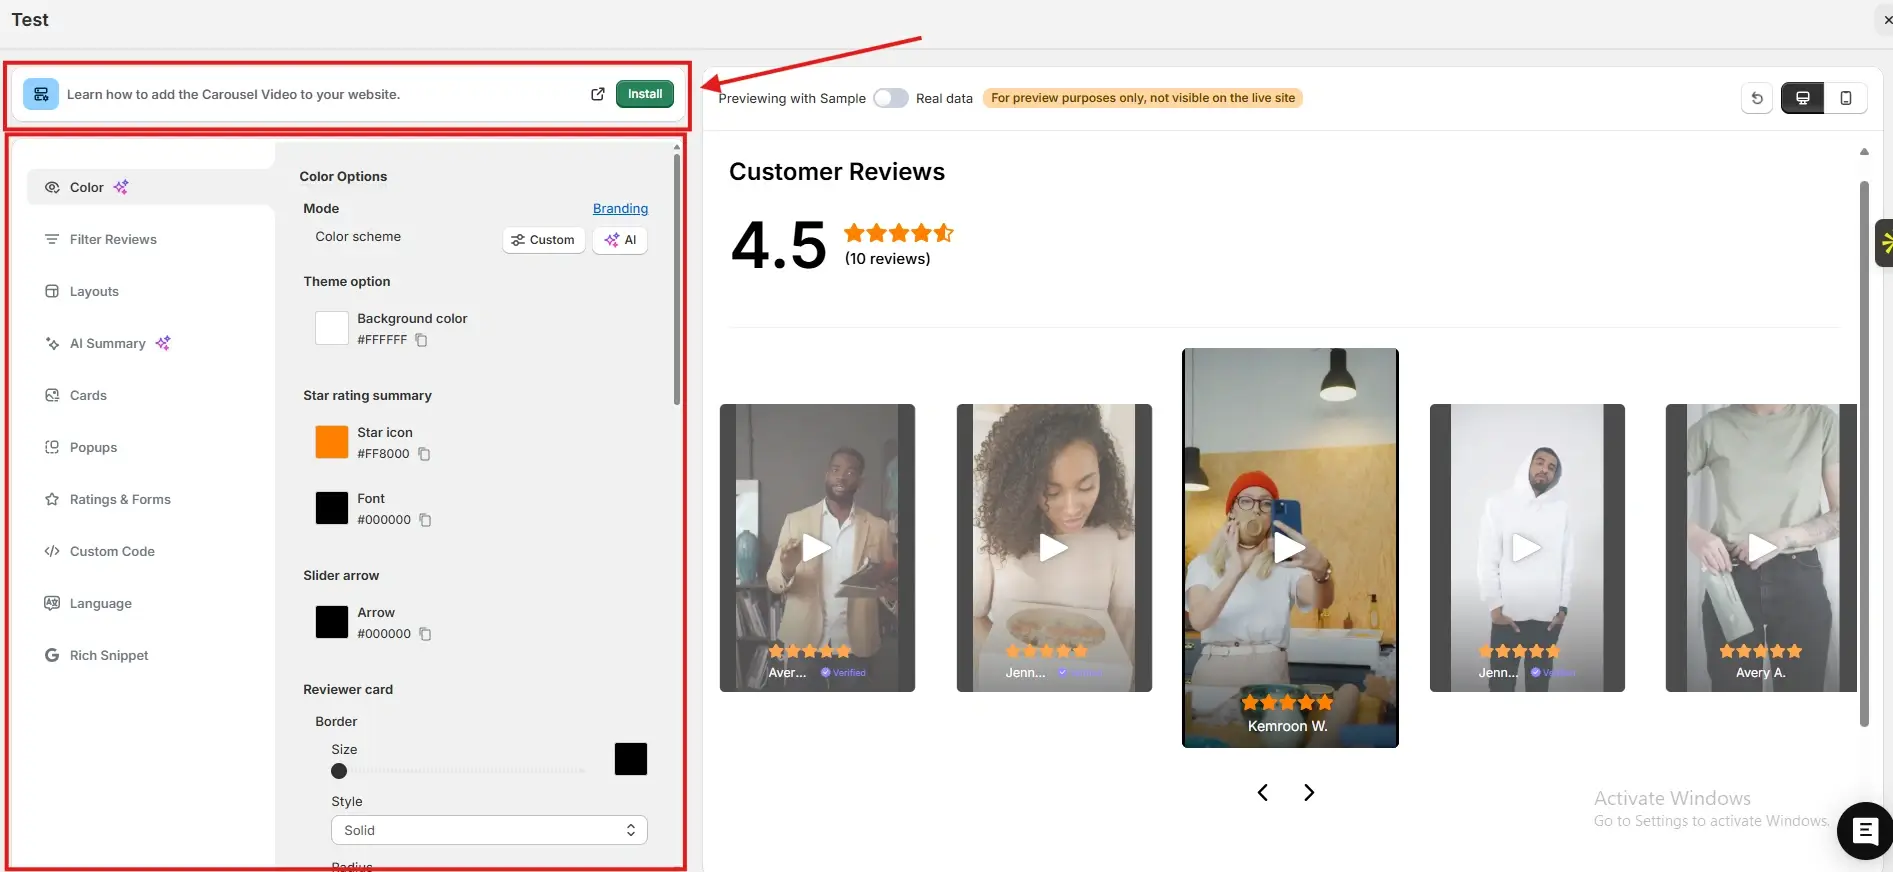The height and width of the screenshot is (872, 1893).
Task: Select the AI Summary menu item
Action: coord(108,343)
